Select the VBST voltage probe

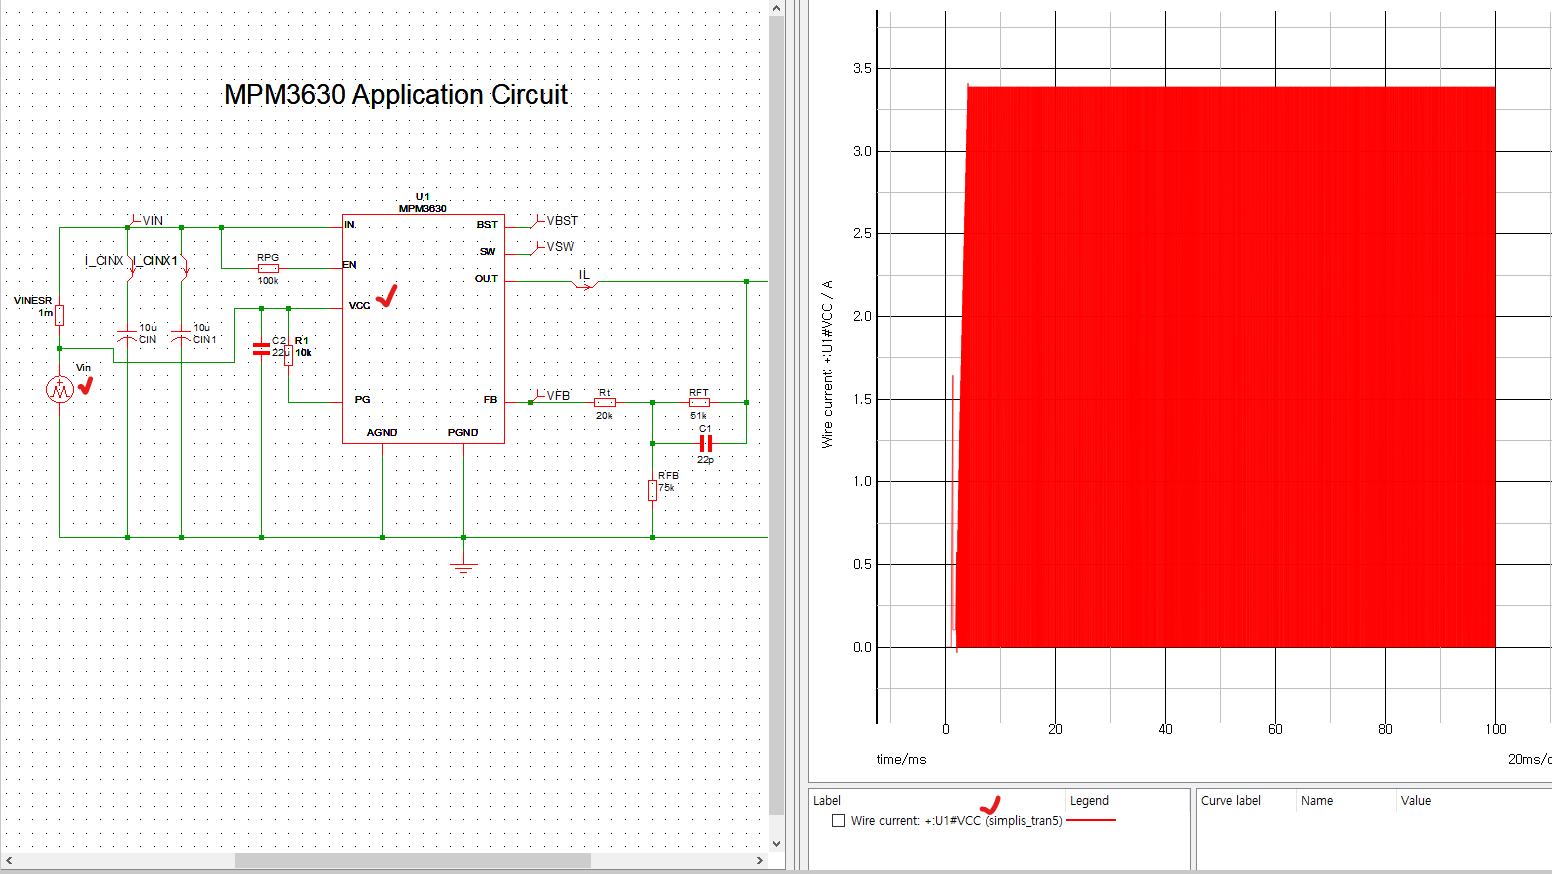pos(555,221)
